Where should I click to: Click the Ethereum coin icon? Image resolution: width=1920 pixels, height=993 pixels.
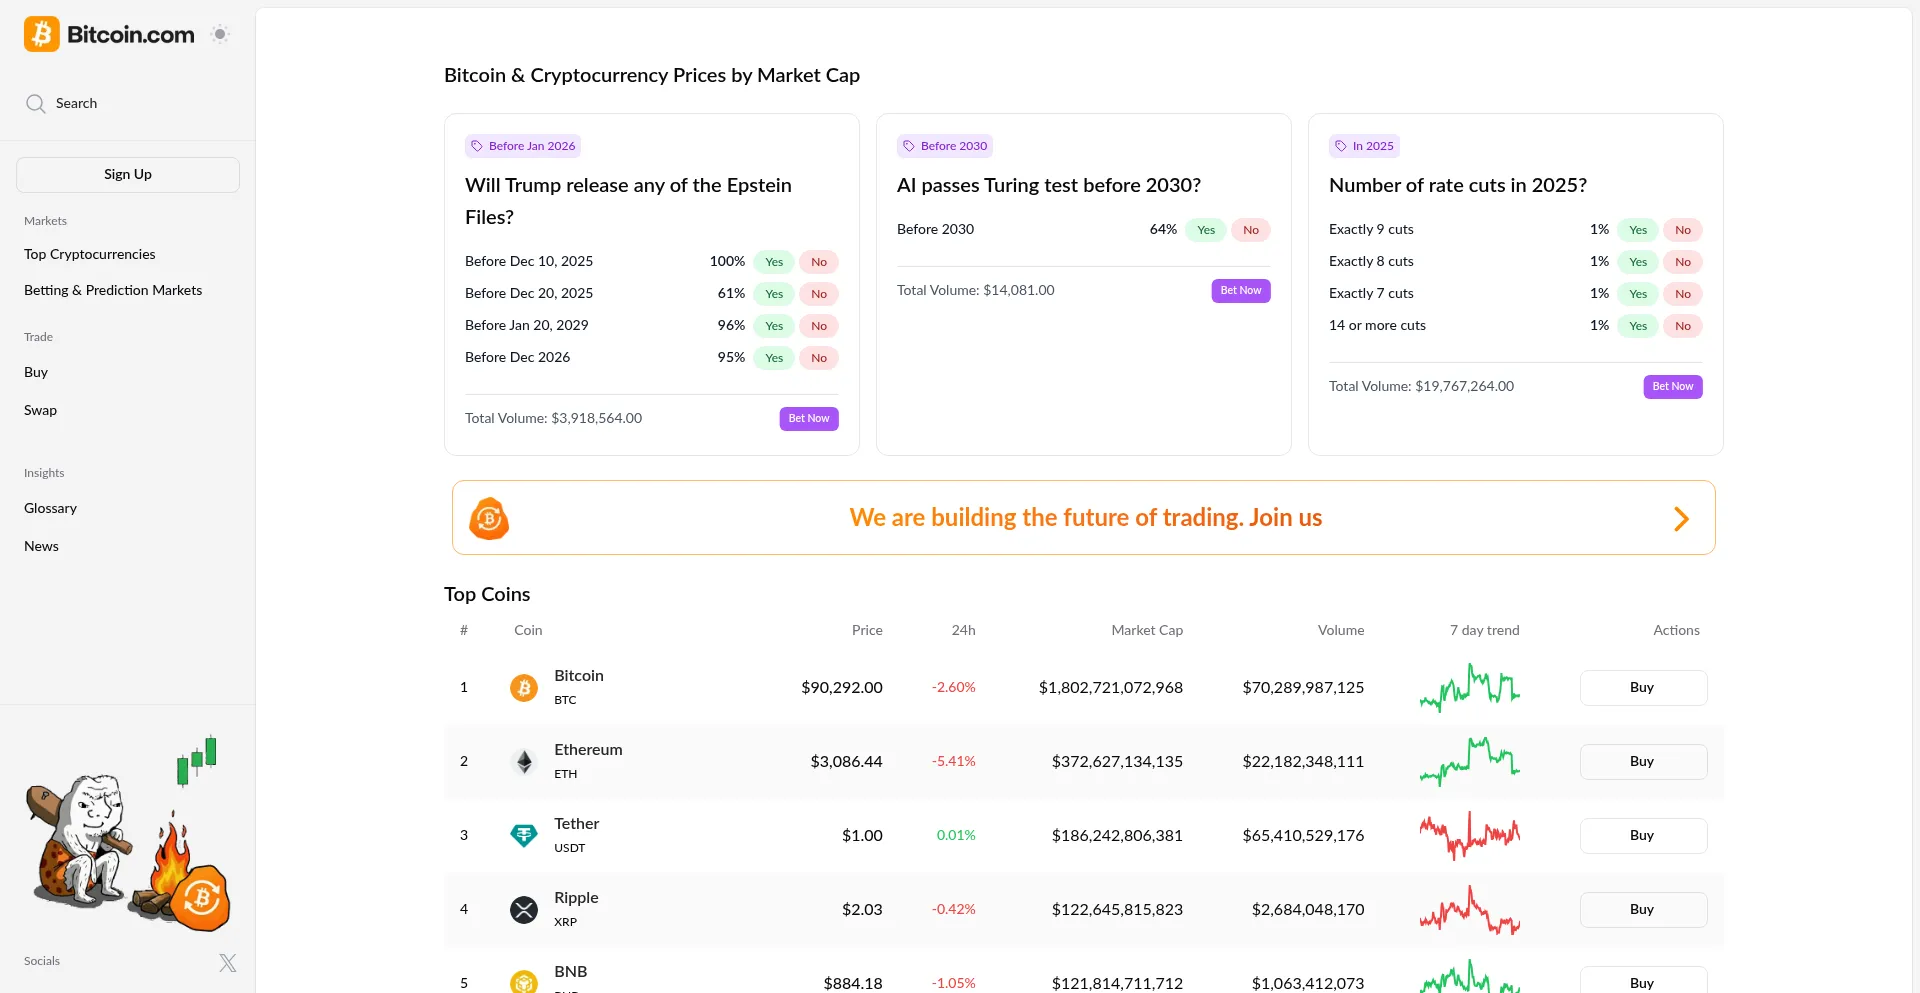point(524,761)
